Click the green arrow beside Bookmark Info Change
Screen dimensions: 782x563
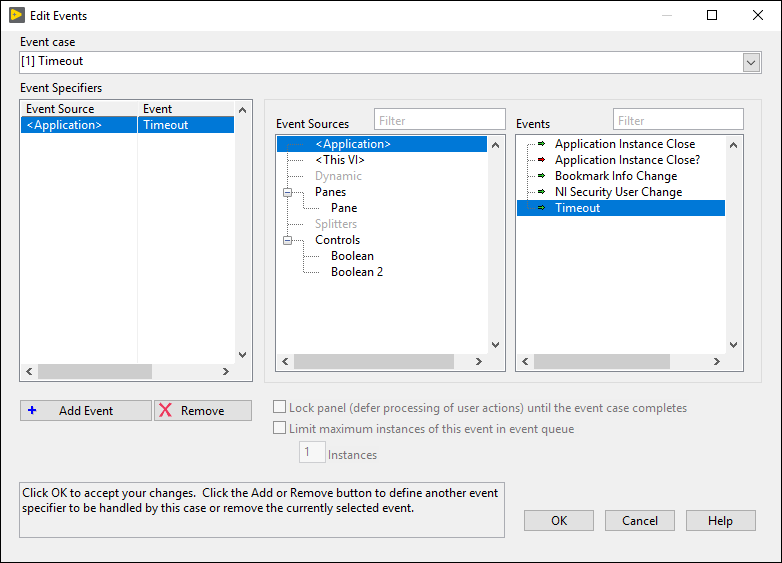point(541,176)
